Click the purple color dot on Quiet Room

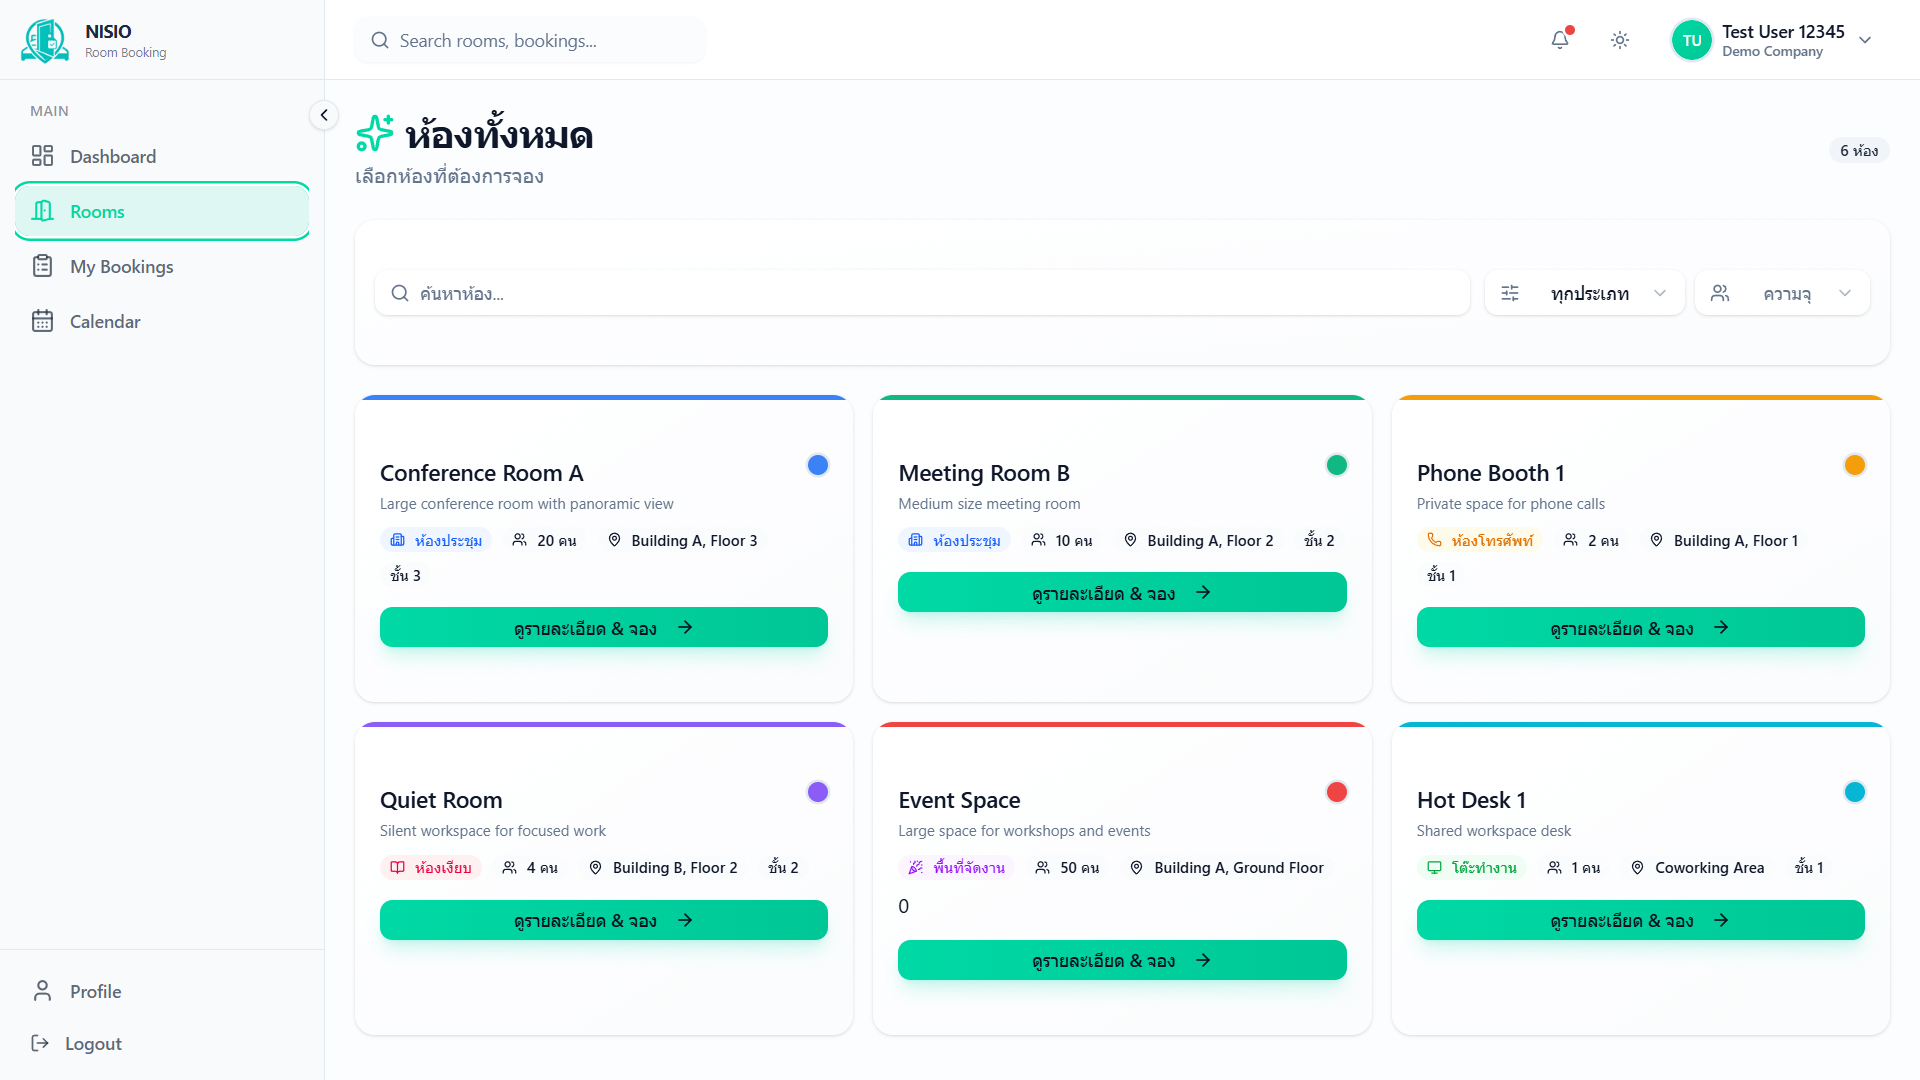817,792
